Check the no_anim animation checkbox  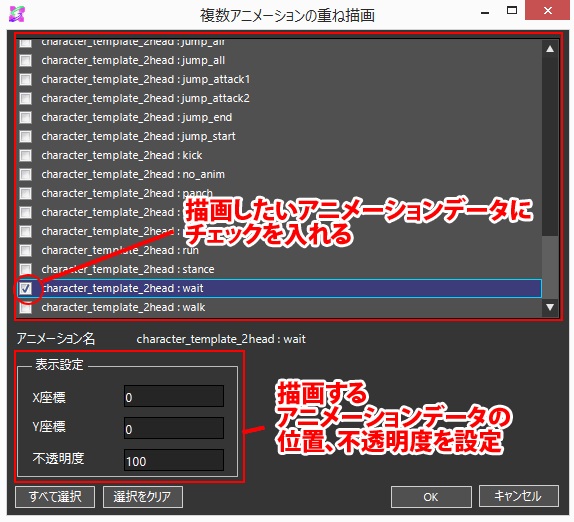pos(26,175)
